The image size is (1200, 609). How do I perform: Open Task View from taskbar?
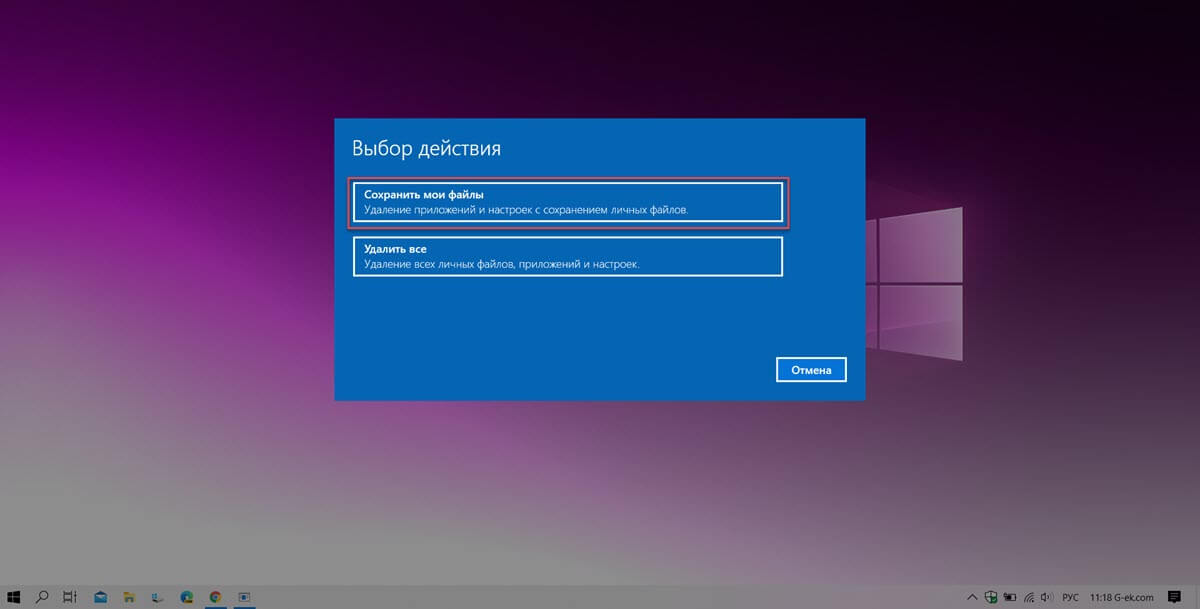[x=70, y=596]
